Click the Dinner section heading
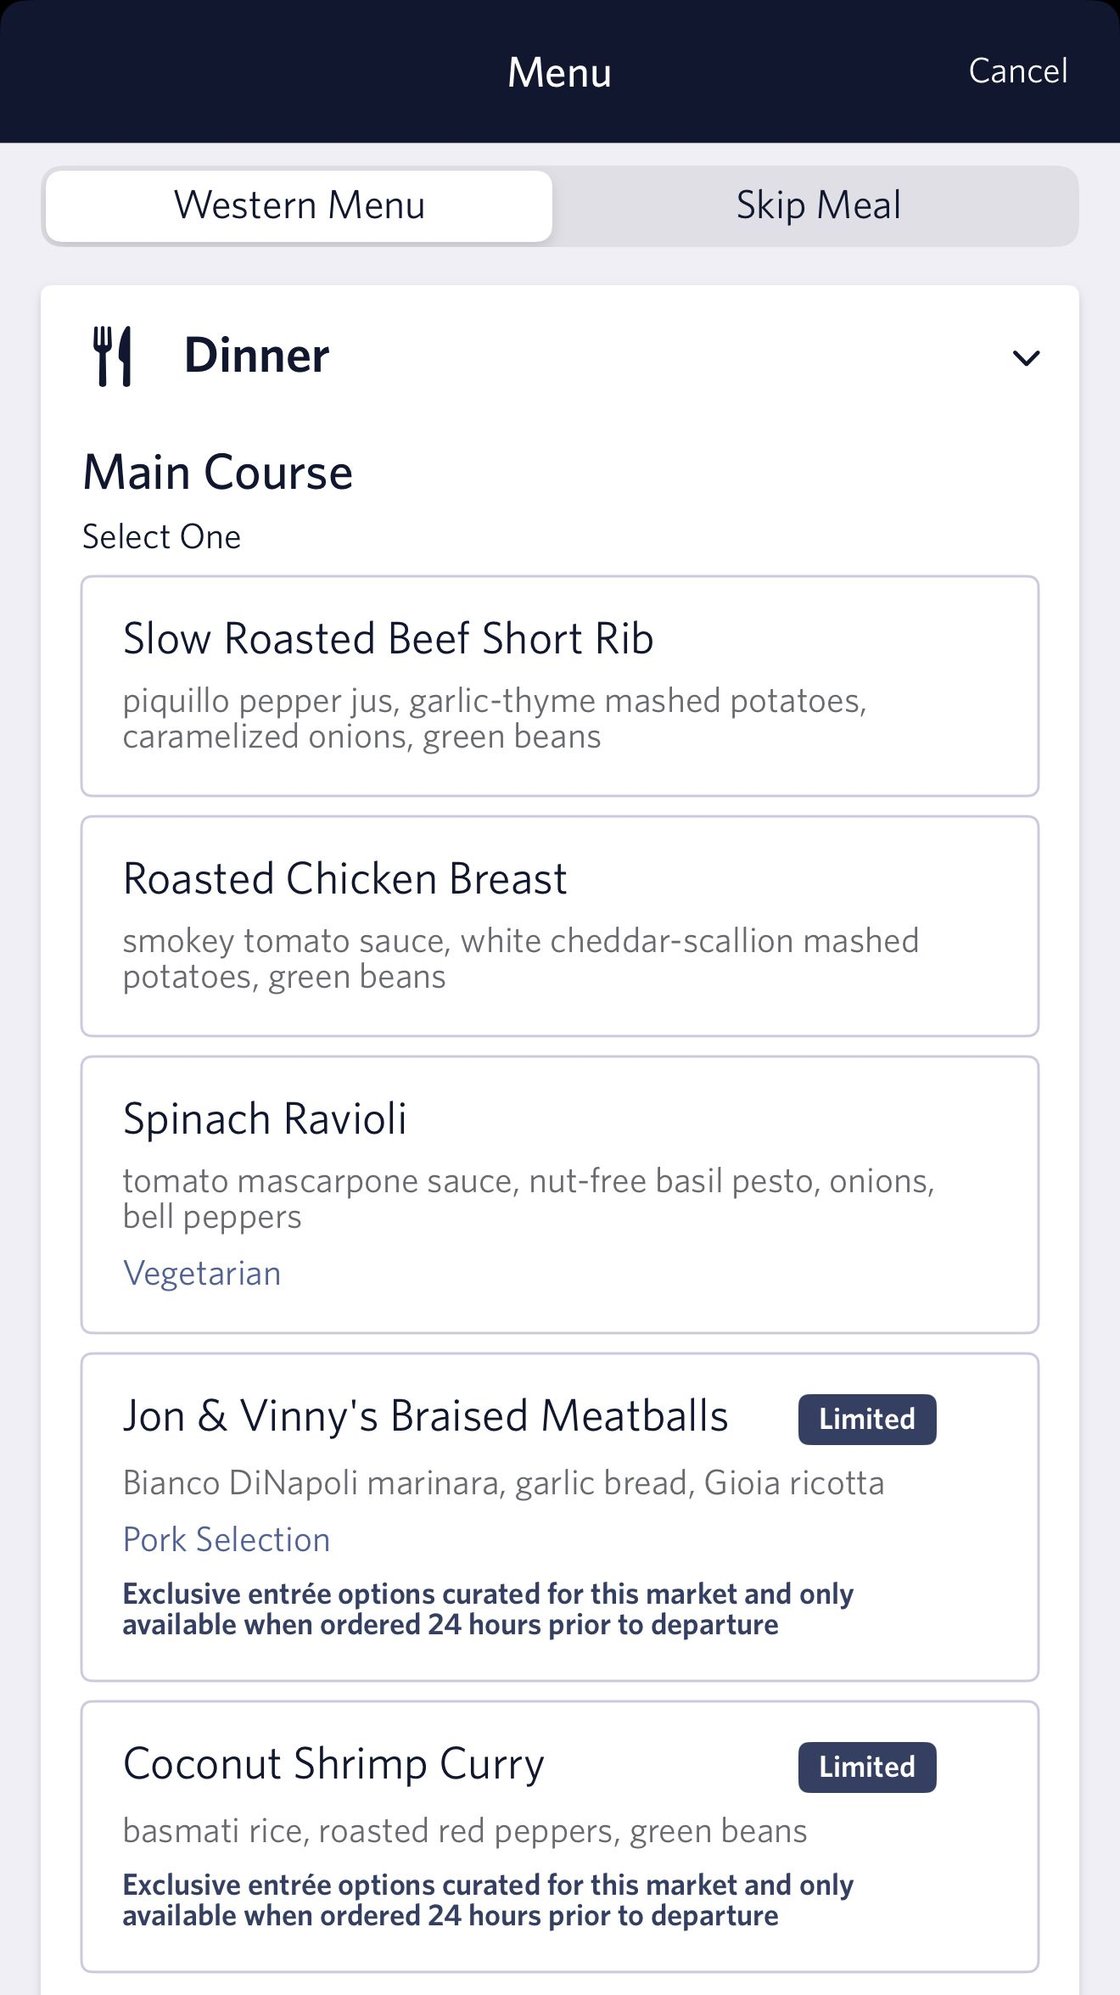This screenshot has height=1995, width=1120. coord(257,356)
